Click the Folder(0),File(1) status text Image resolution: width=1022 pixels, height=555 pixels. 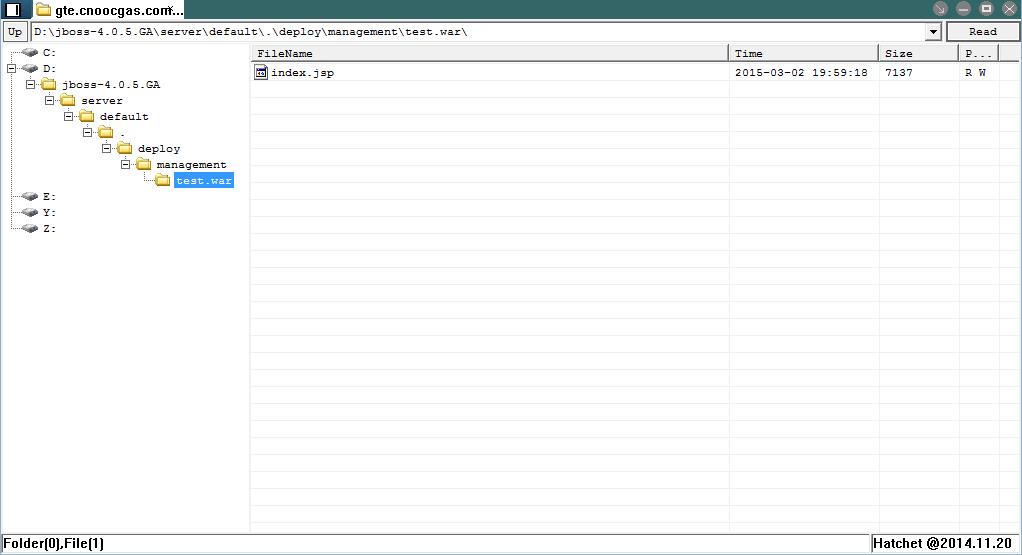[x=53, y=543]
